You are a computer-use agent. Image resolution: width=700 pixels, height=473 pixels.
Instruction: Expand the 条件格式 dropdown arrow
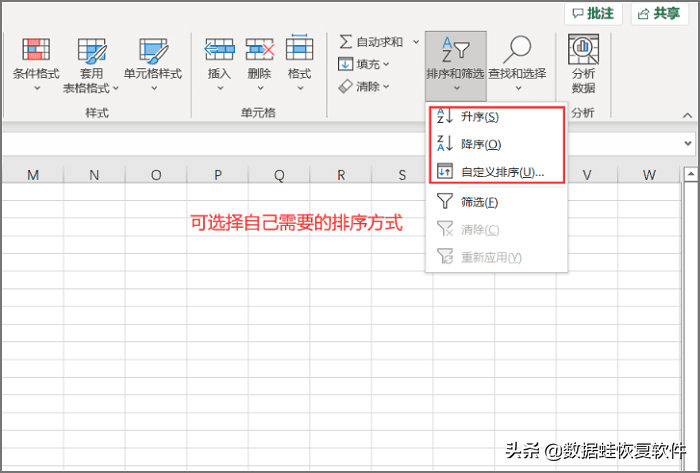(x=37, y=88)
